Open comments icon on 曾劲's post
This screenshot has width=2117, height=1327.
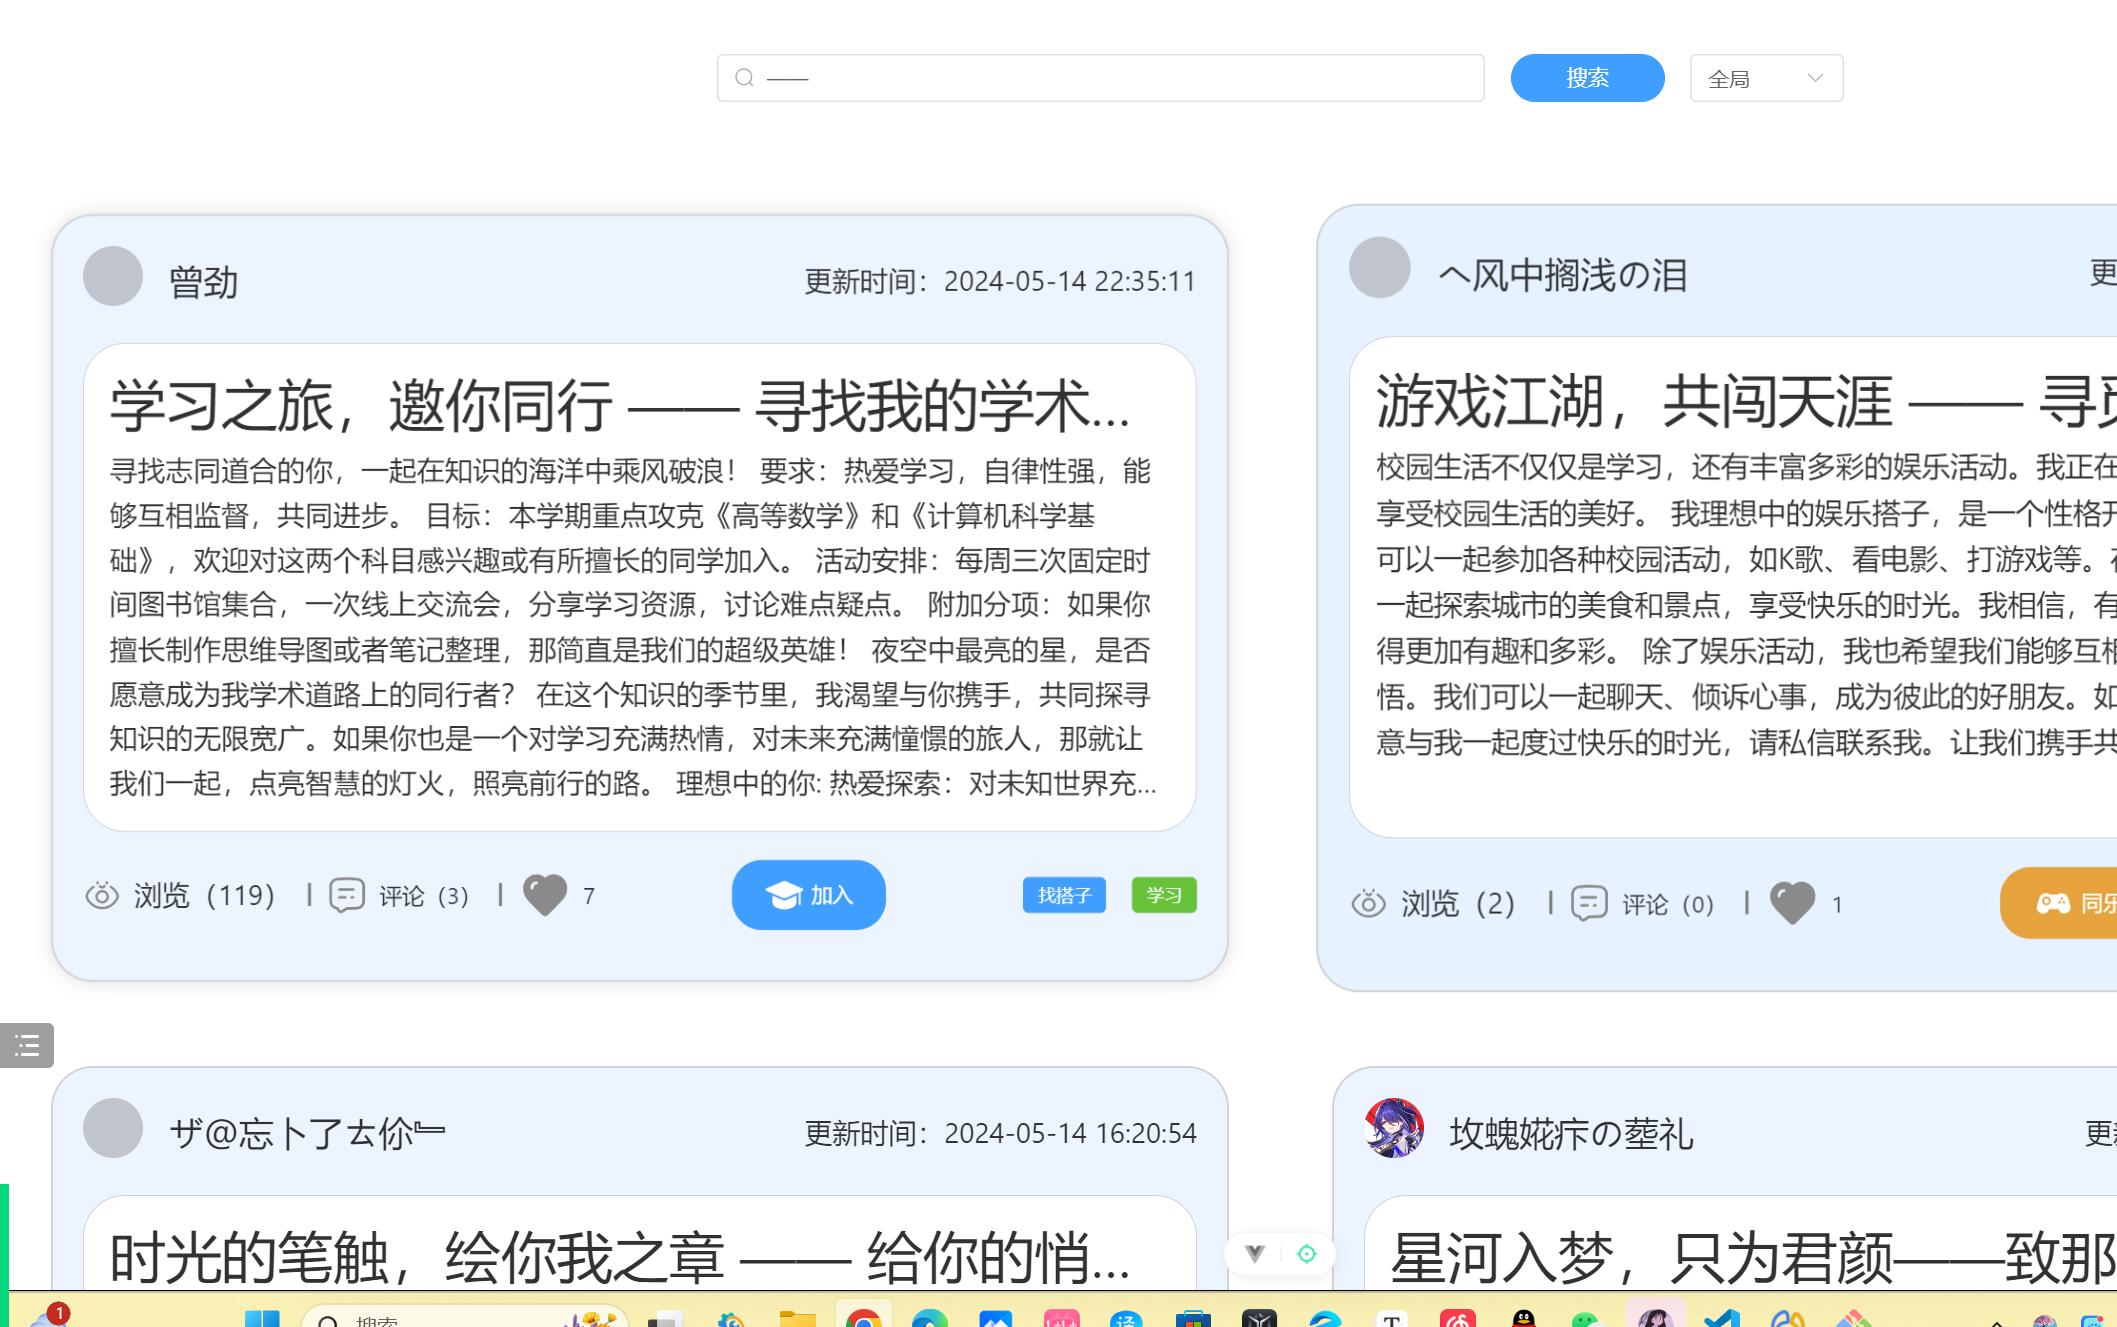tap(347, 895)
